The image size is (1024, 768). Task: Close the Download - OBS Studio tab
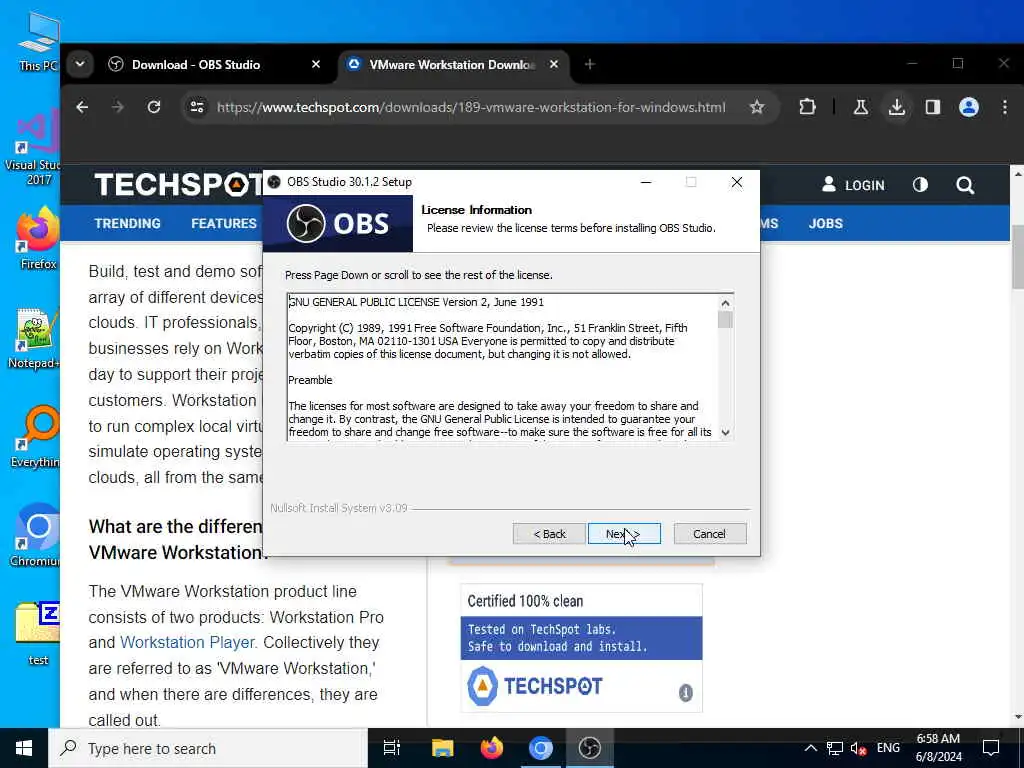tap(316, 64)
